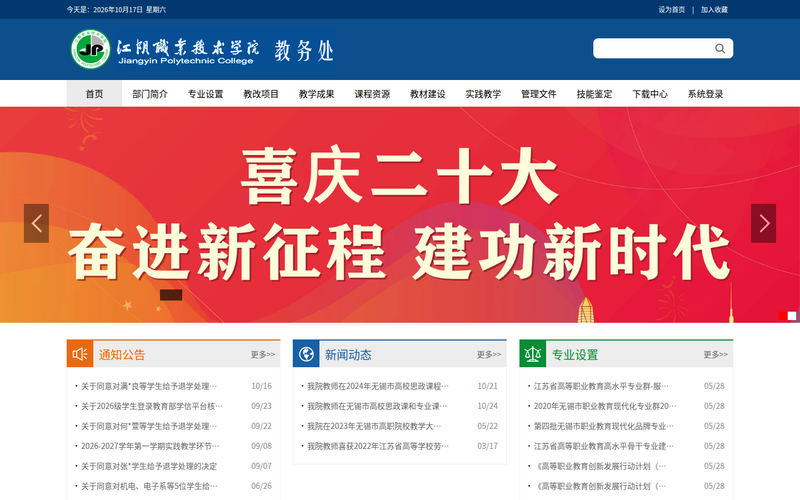The height and width of the screenshot is (500, 800).
Task: Click date 10/16 beside first notice
Action: 261,386
